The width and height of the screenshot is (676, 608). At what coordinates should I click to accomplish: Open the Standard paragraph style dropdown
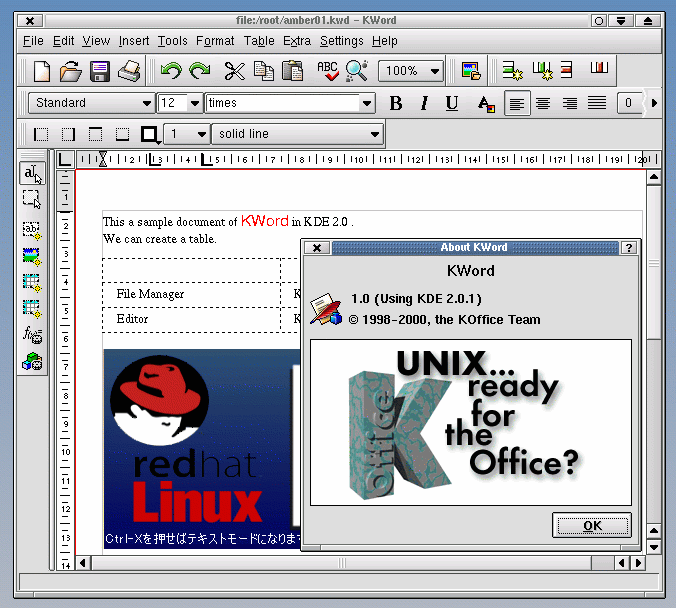[91, 103]
